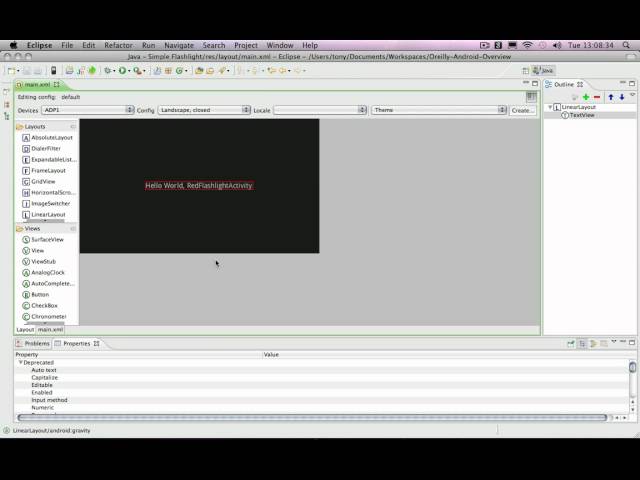Switch to the Problems tab
The width and height of the screenshot is (640, 480).
point(33,344)
